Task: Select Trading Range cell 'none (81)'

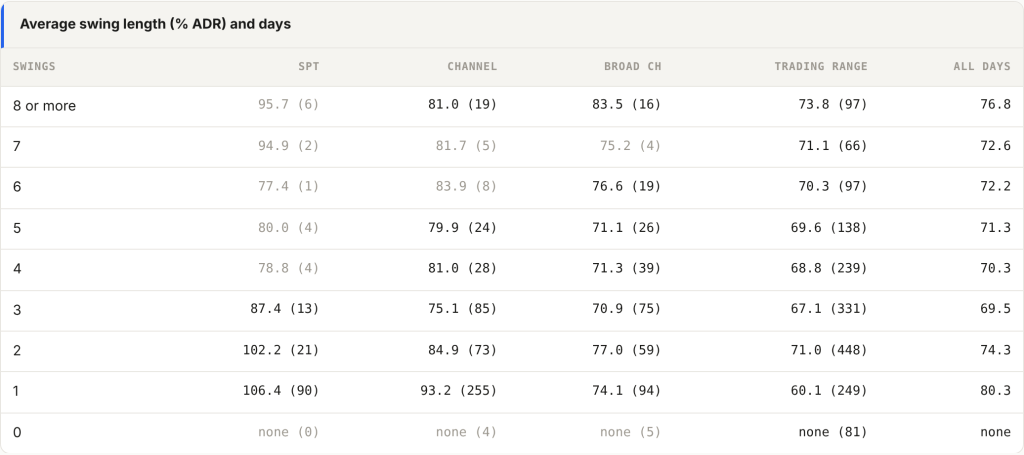Action: [833, 432]
